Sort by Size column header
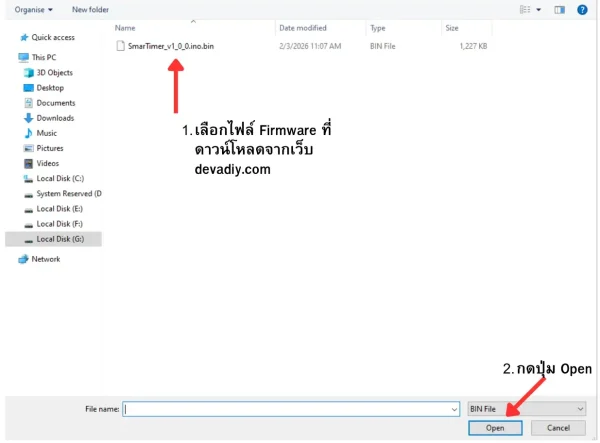The image size is (600, 443). pyautogui.click(x=452, y=28)
